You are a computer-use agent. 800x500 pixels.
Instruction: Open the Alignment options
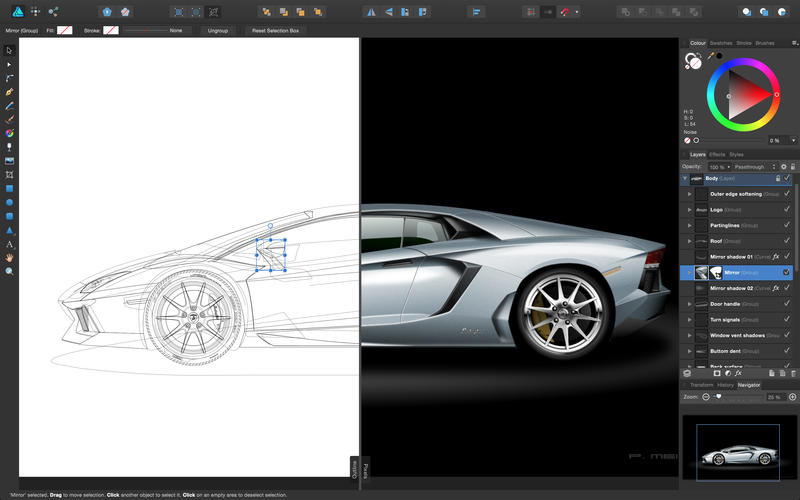pyautogui.click(x=476, y=12)
